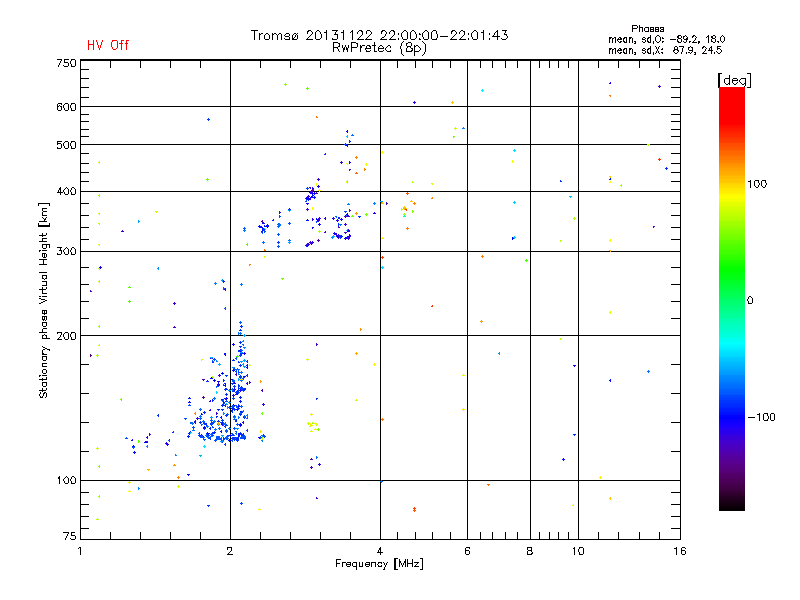This screenshot has height=600, width=800.
Task: Click the y-axis label '300'
Action: tap(66, 252)
